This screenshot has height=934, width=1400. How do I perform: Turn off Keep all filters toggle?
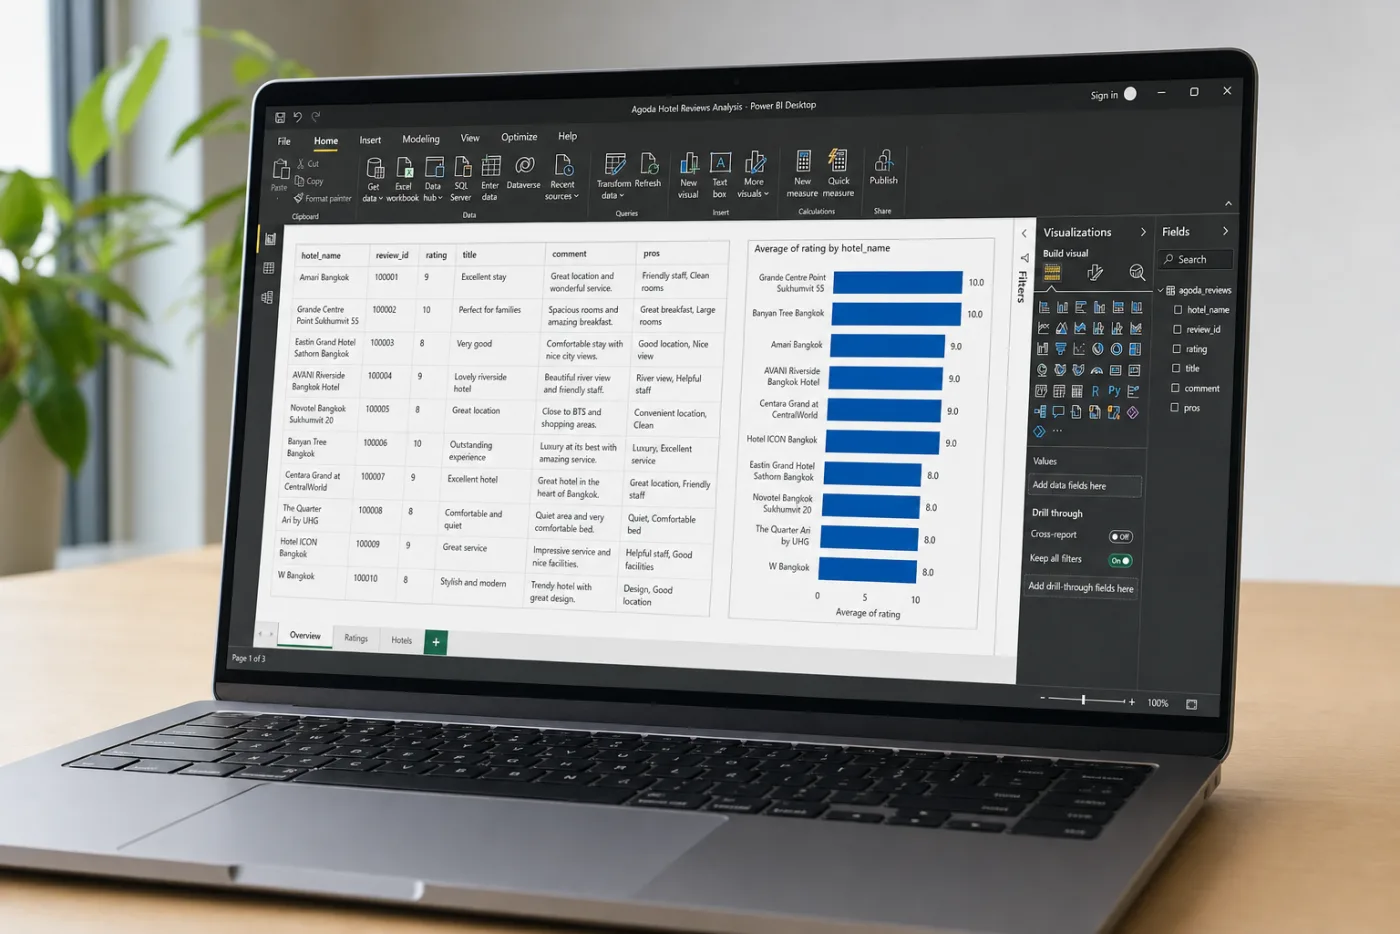1120,561
